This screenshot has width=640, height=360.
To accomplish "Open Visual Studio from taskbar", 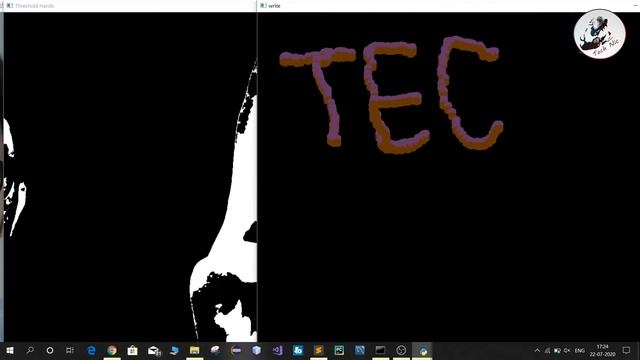I will (277, 350).
